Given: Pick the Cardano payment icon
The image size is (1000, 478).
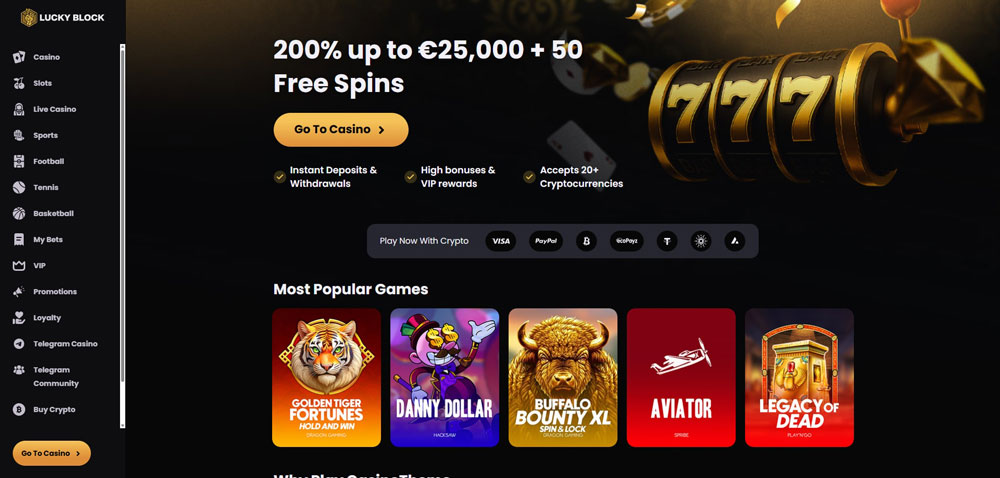Looking at the screenshot, I should pyautogui.click(x=701, y=241).
